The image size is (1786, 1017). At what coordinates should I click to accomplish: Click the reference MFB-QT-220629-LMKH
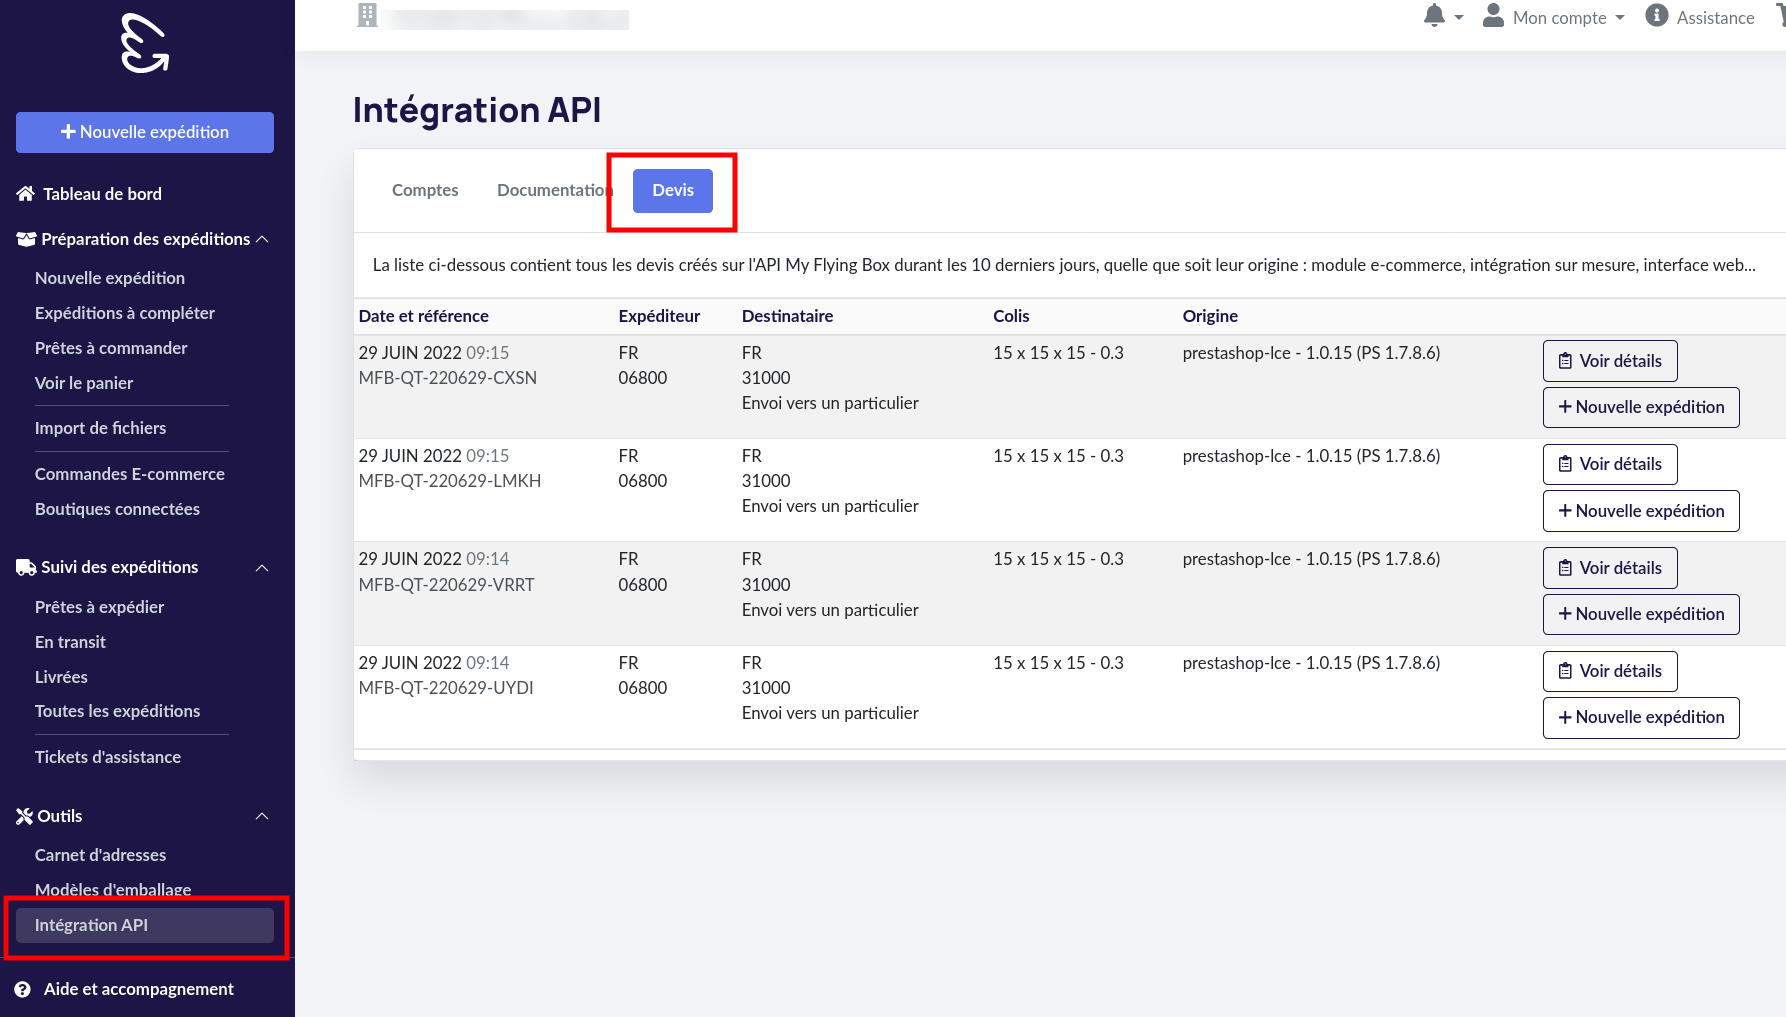click(450, 481)
